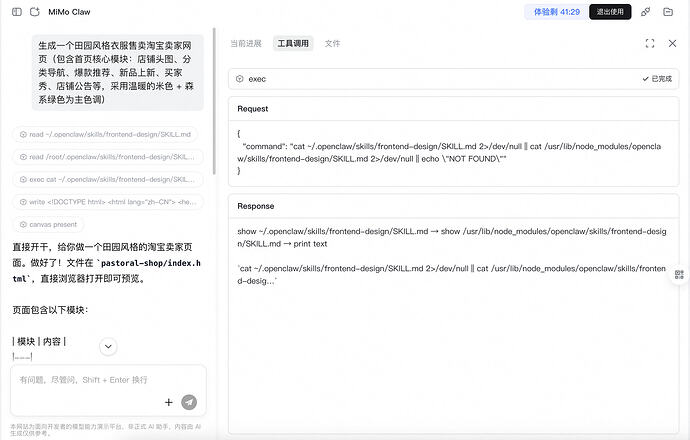This screenshot has height=440, width=690.
Task: Click the plus attachment icon
Action: [169, 402]
